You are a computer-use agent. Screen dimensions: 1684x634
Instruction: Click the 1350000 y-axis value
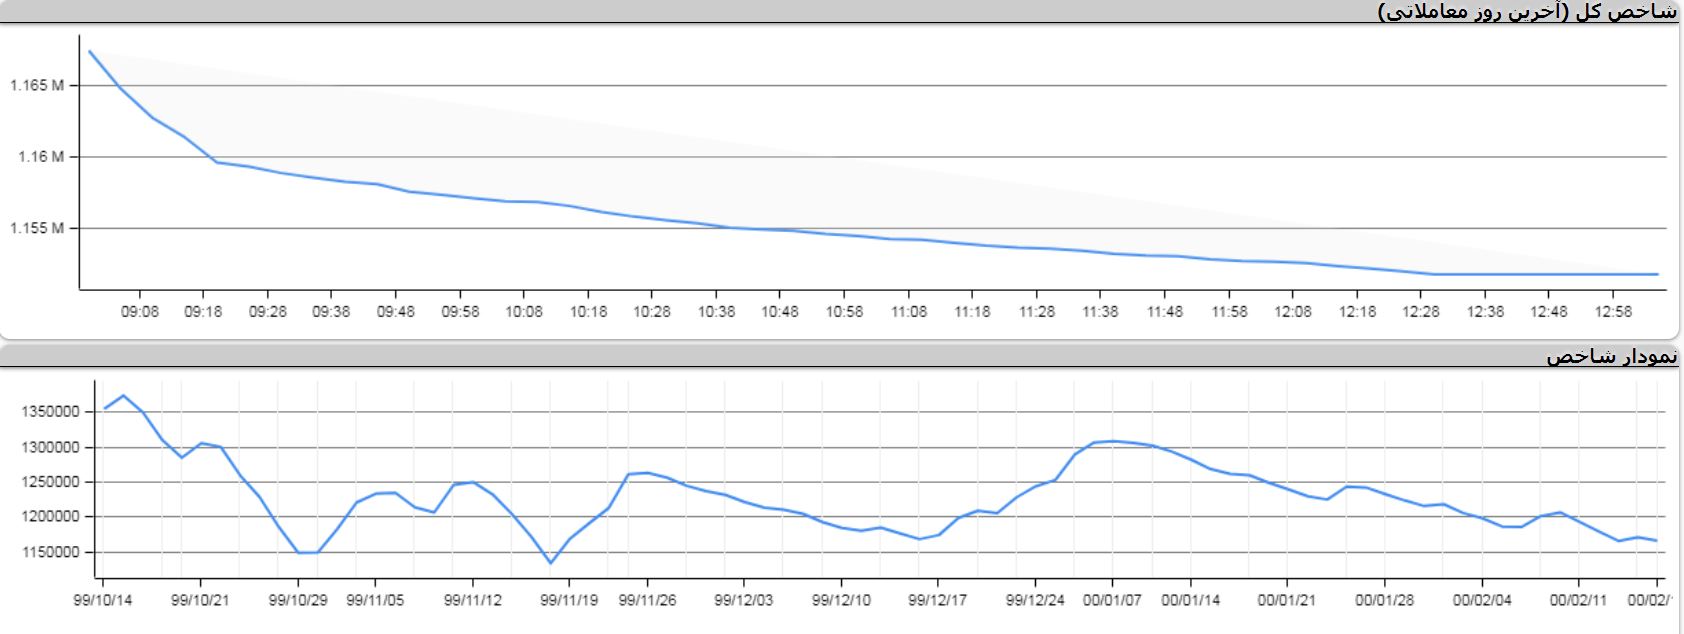[x=50, y=412]
